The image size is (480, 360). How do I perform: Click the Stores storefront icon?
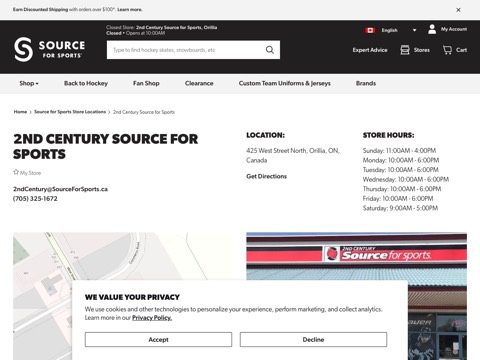coord(405,50)
